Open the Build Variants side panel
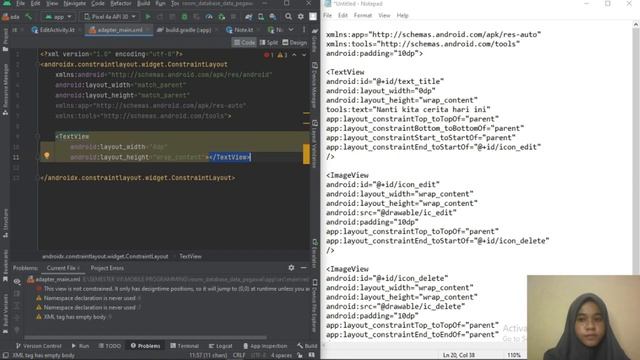 coord(5,313)
